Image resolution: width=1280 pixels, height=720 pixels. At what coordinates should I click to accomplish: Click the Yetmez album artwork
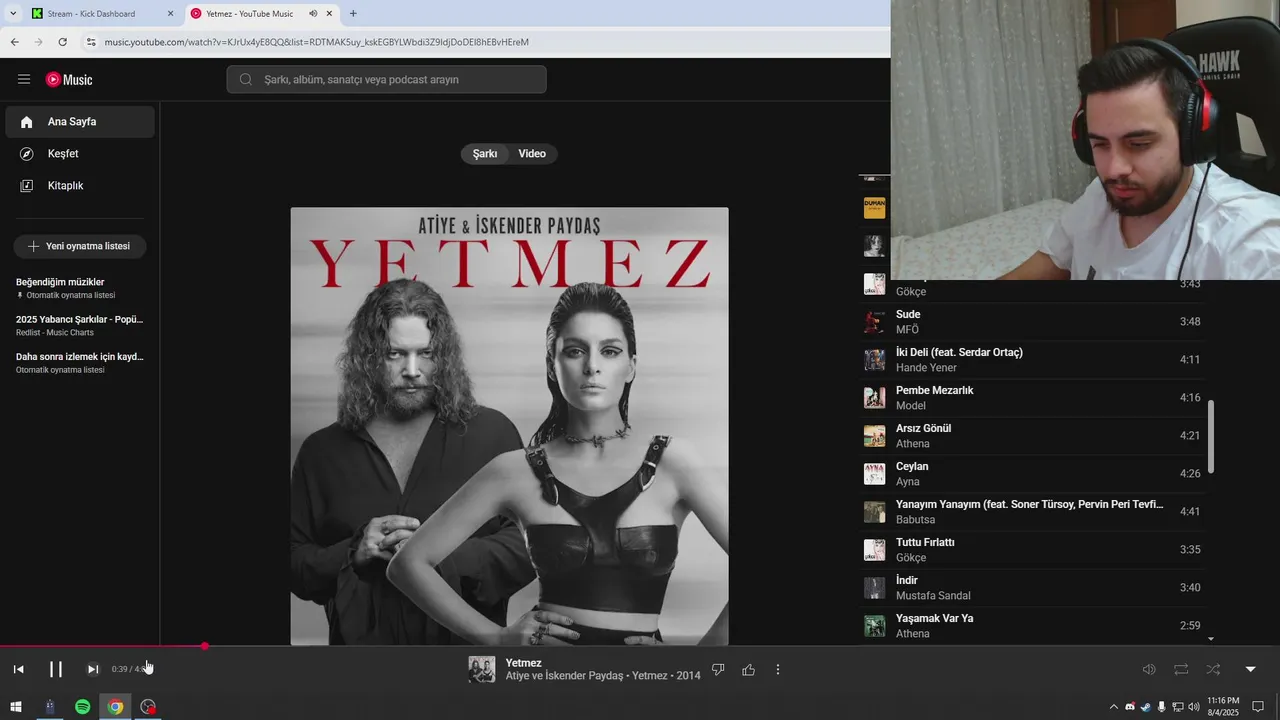point(509,426)
